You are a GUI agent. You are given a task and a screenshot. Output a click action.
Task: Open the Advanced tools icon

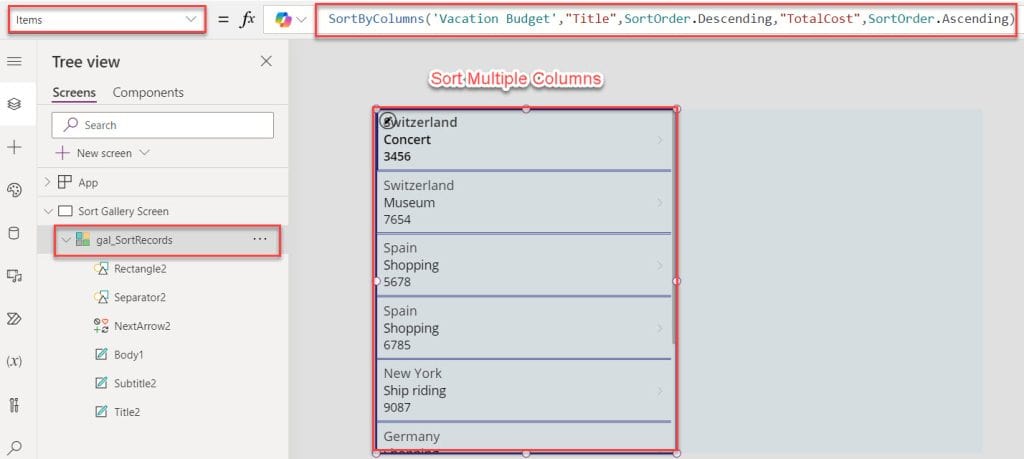pos(14,405)
